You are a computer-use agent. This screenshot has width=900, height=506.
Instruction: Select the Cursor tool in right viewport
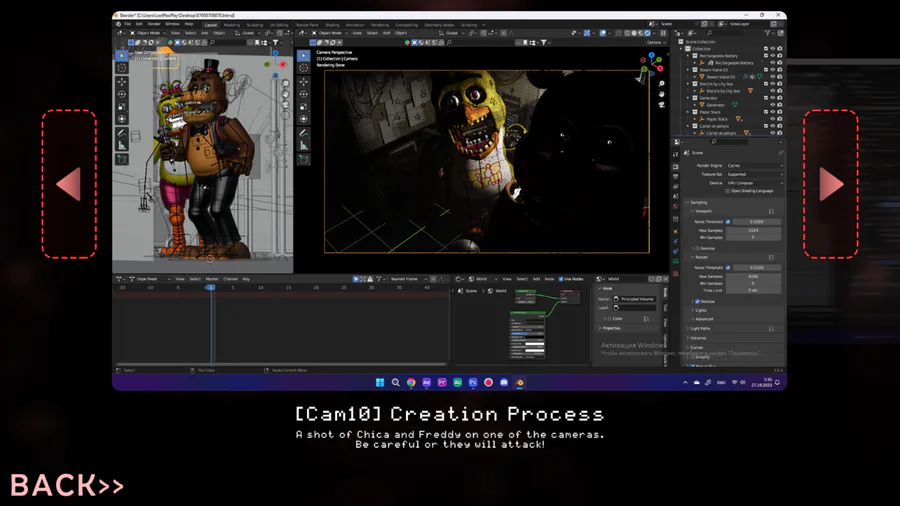point(304,68)
